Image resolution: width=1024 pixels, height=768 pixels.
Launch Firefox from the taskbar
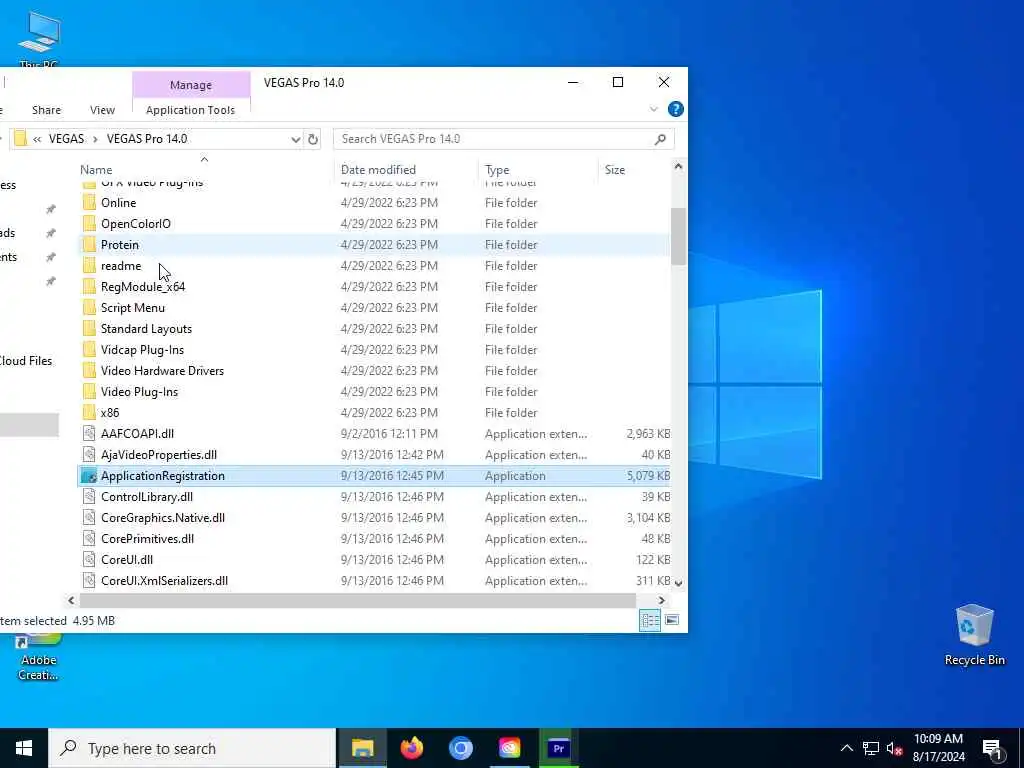point(411,748)
